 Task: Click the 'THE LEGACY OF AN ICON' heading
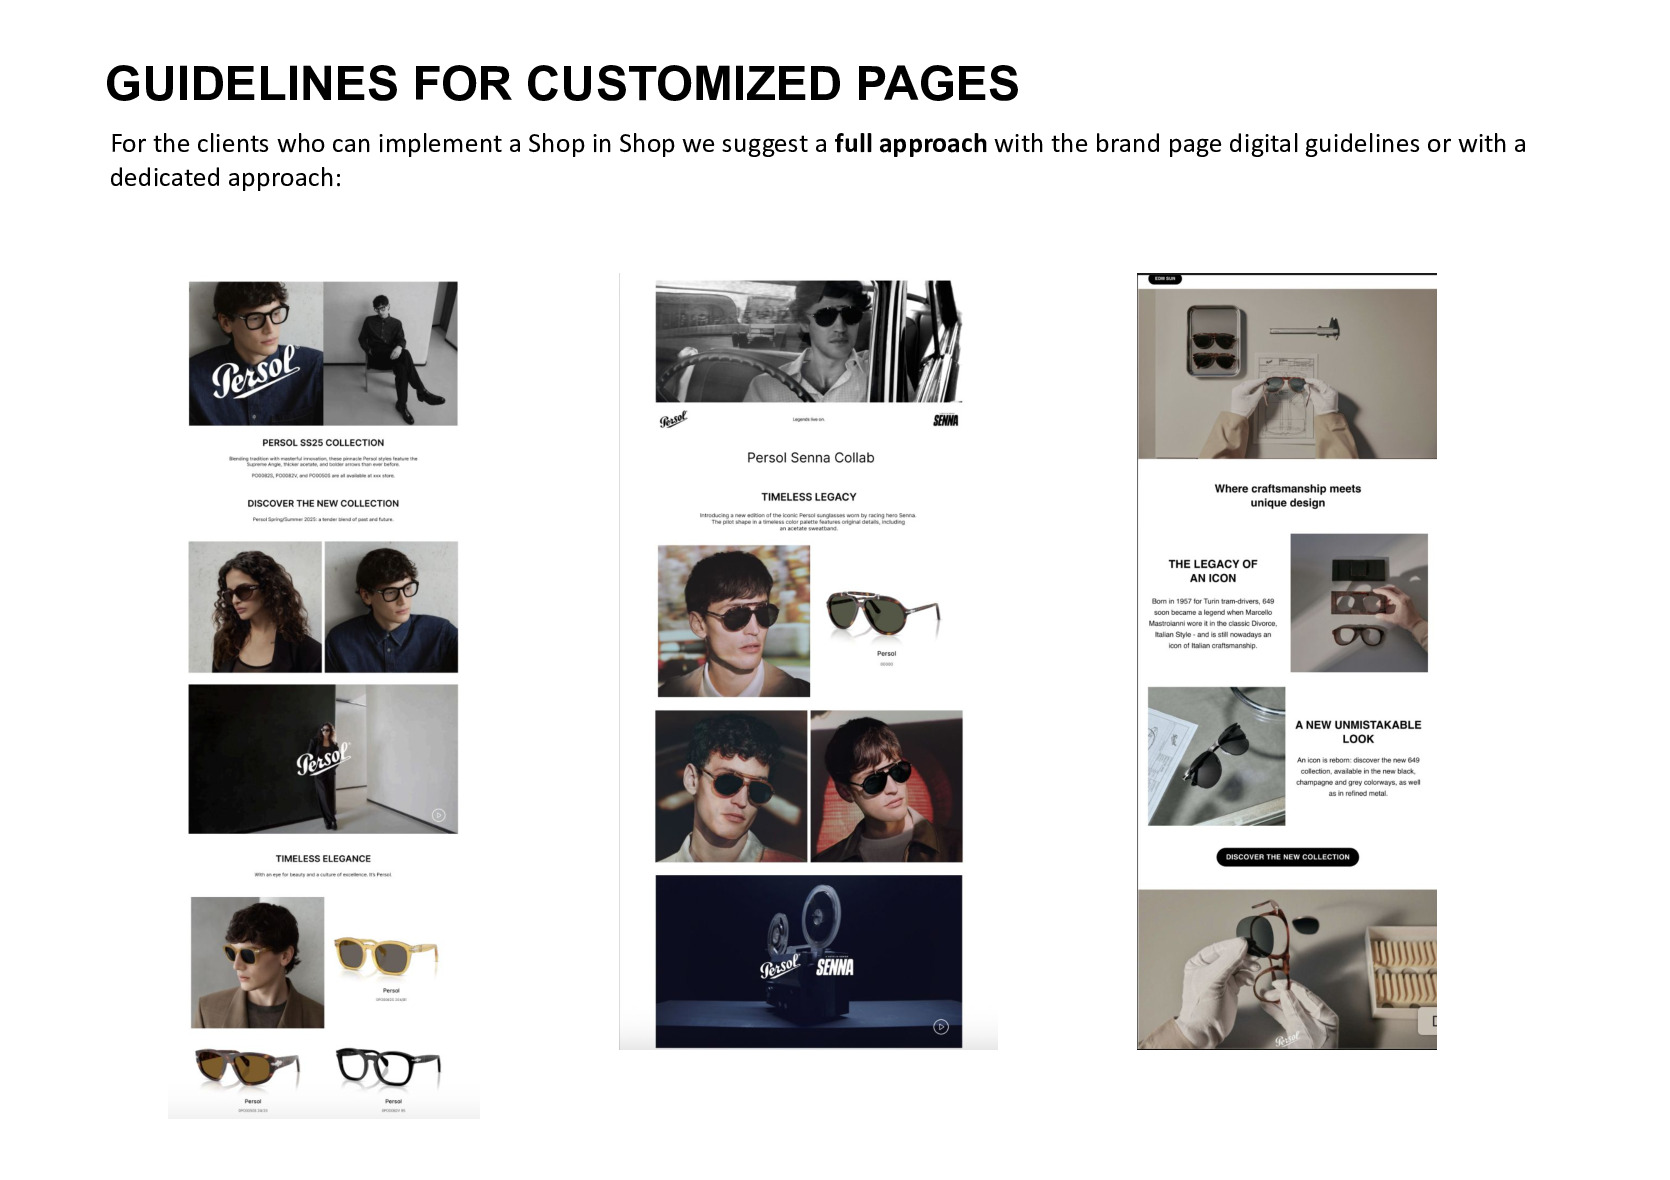1213,571
